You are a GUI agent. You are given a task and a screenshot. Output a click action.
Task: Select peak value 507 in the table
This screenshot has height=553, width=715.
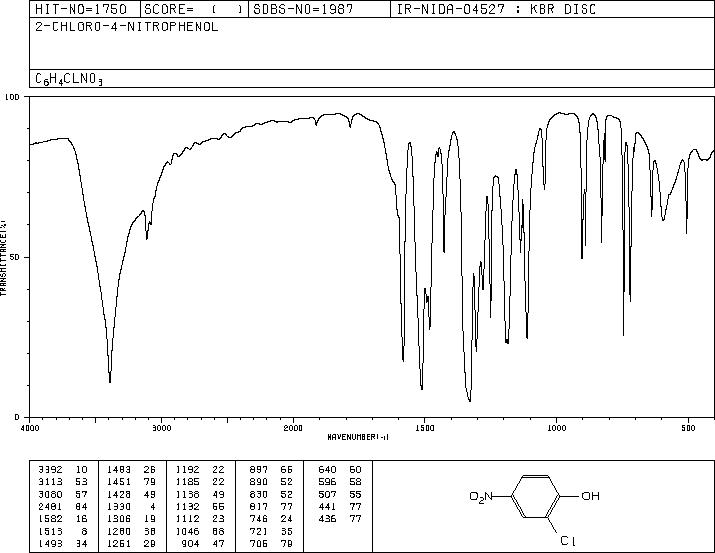[327, 494]
